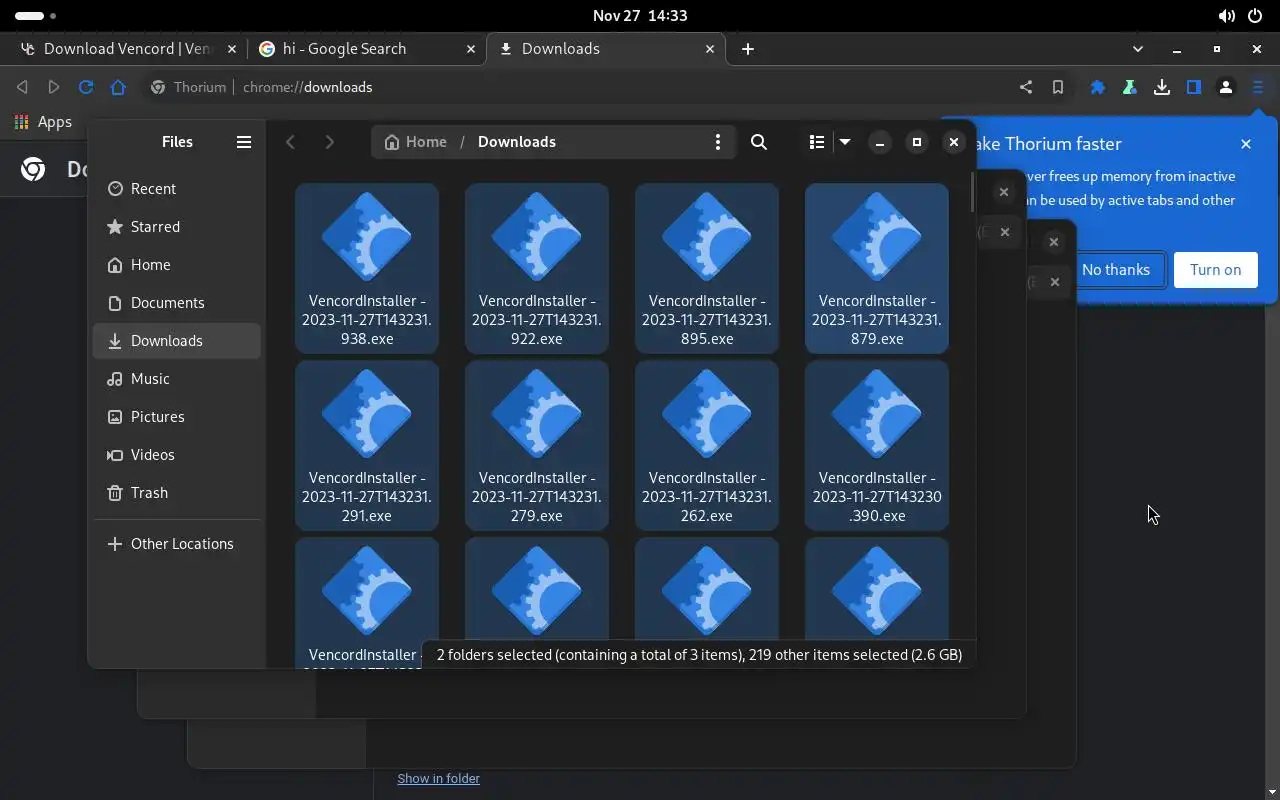Open Home in the sidebar
Viewport: 1280px width, 800px height.
click(177, 265)
